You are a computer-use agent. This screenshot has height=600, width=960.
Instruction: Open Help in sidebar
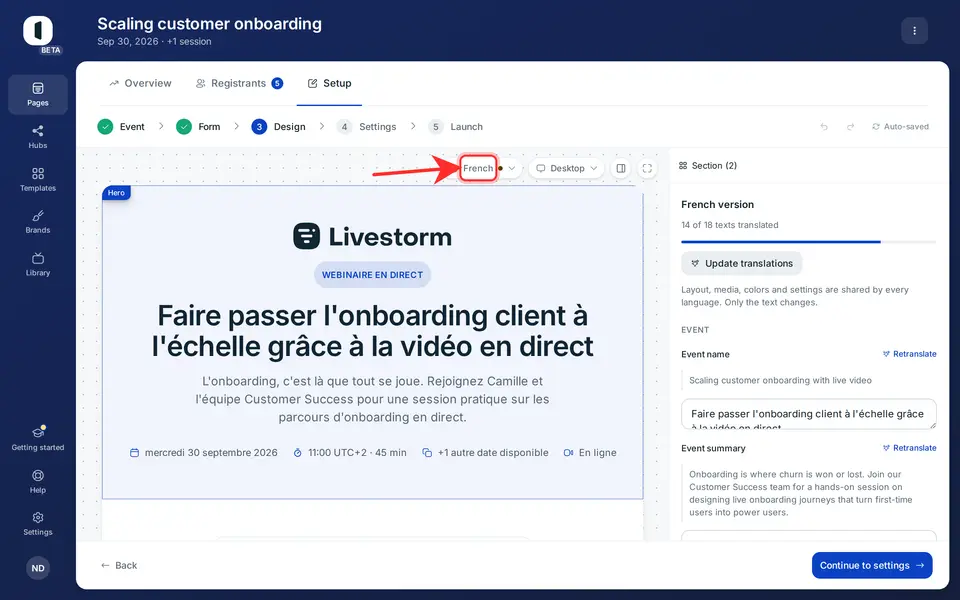tap(38, 481)
